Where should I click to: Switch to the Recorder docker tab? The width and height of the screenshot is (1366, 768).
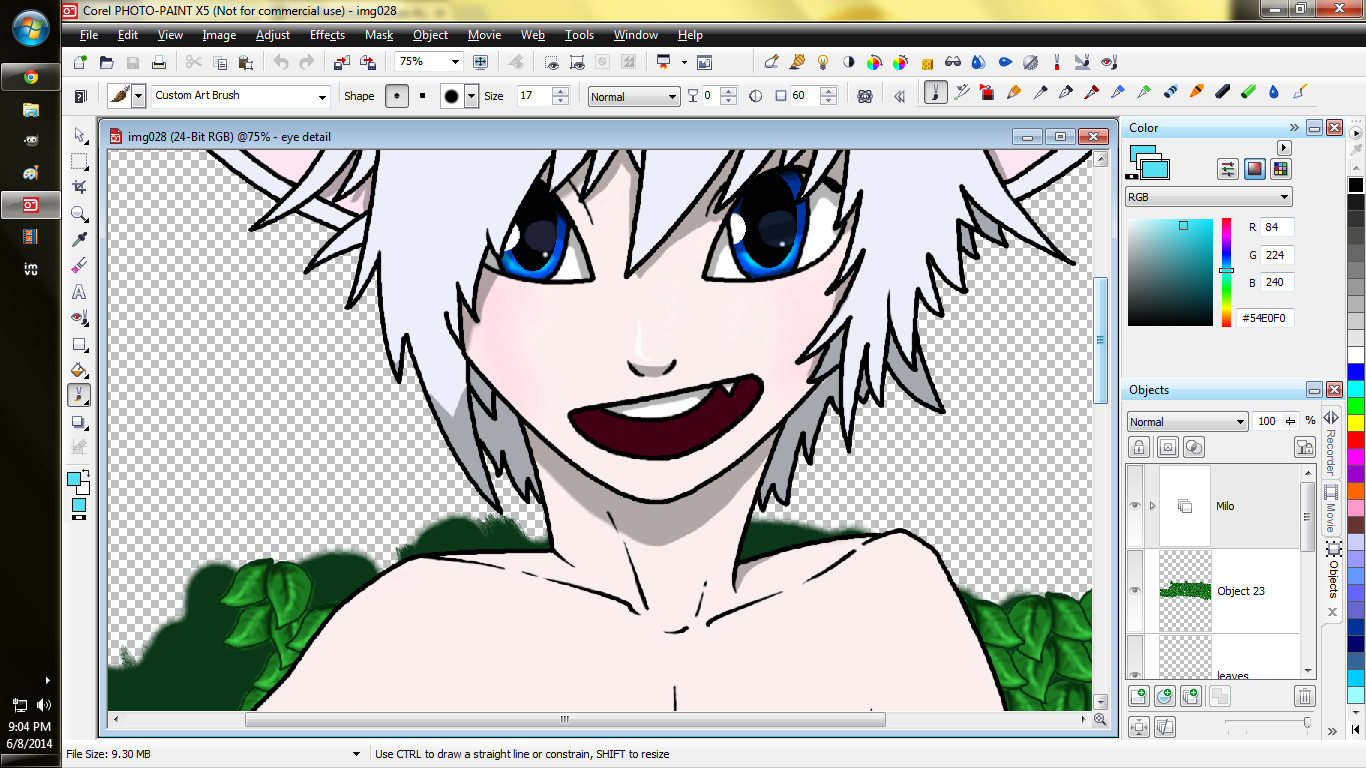tap(1331, 442)
